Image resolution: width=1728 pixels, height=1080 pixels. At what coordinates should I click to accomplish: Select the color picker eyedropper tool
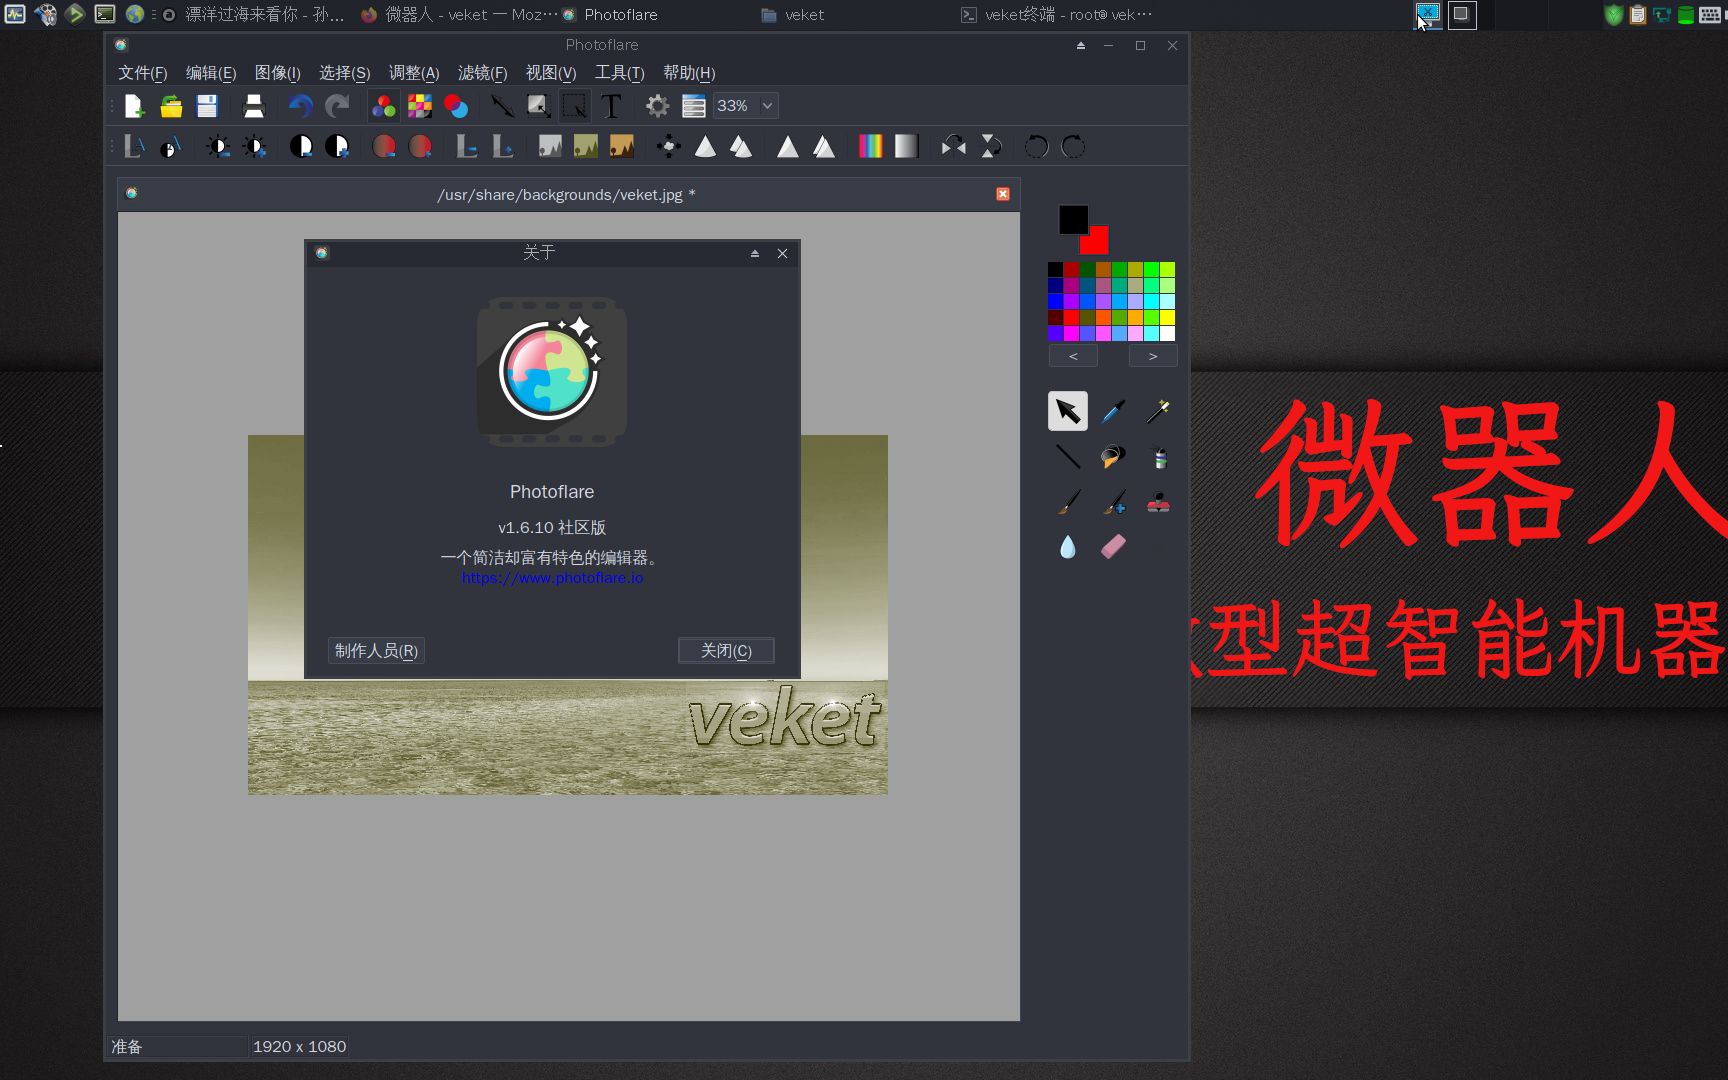pos(1113,411)
